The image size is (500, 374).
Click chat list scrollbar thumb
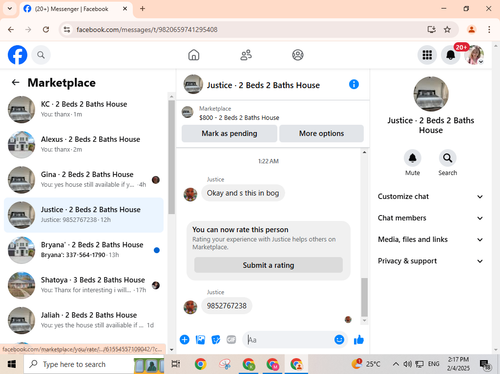[172, 157]
